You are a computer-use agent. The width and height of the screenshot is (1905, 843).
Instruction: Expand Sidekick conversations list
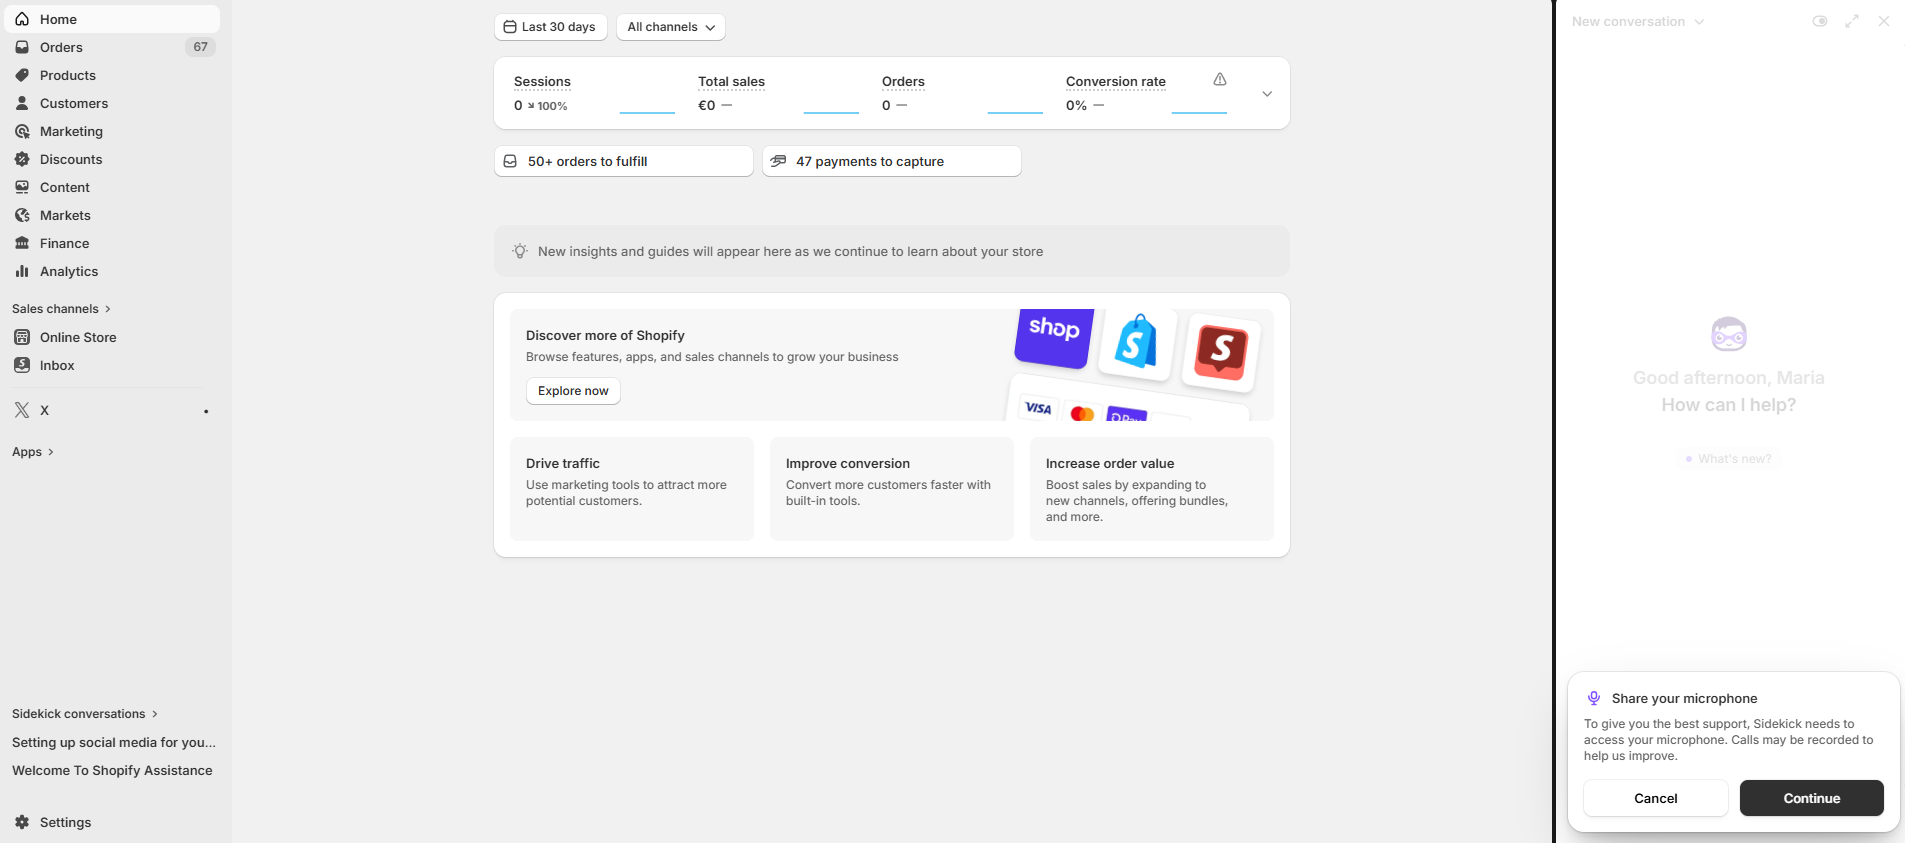[x=85, y=714]
